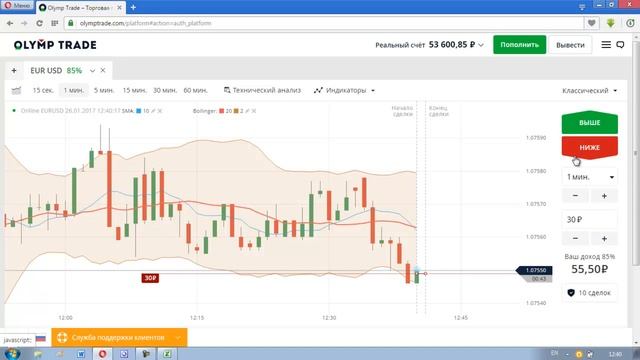Reload the page
The image size is (640, 360).
tap(39, 23)
